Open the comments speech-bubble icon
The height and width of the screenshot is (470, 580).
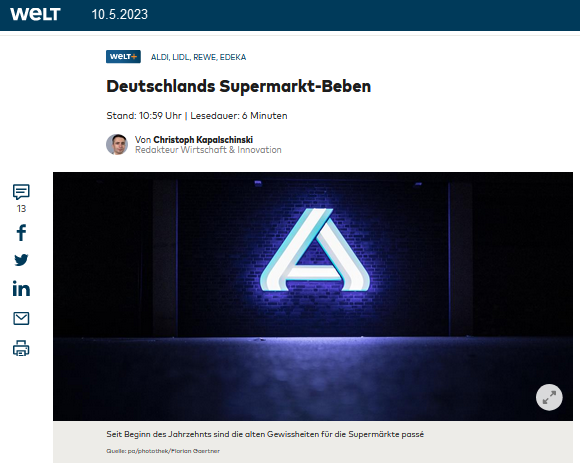point(21,192)
